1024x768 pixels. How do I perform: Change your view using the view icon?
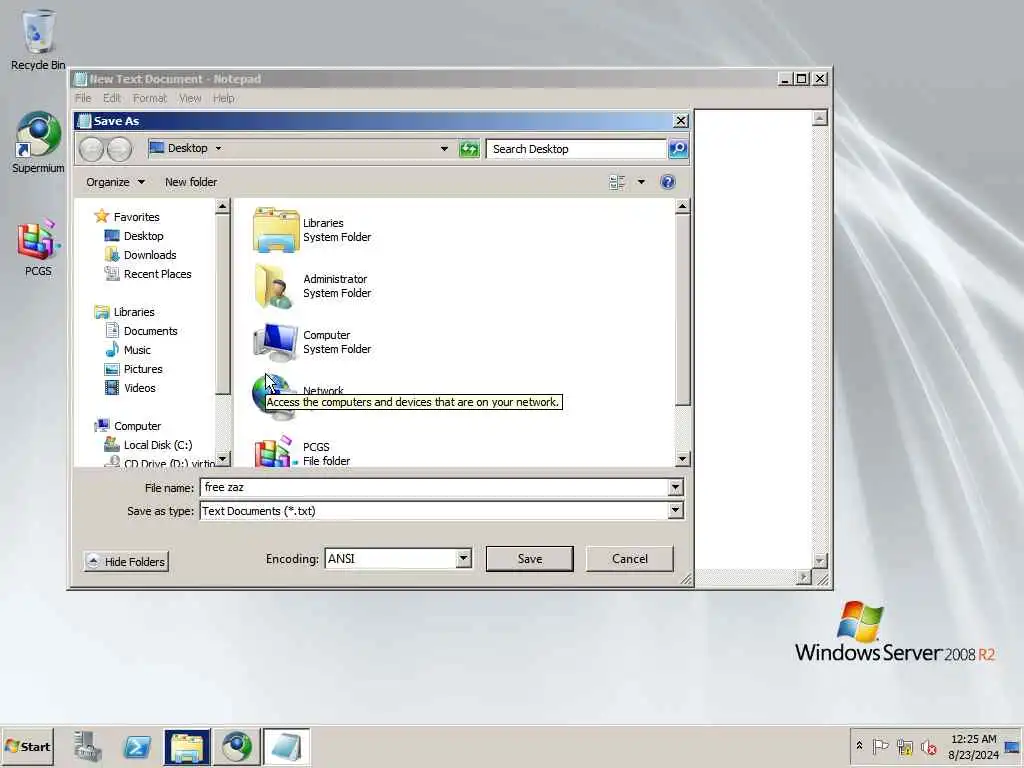(x=617, y=182)
